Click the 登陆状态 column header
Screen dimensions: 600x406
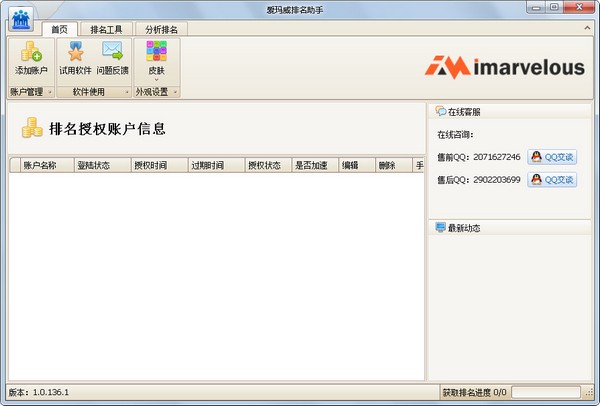click(102, 165)
